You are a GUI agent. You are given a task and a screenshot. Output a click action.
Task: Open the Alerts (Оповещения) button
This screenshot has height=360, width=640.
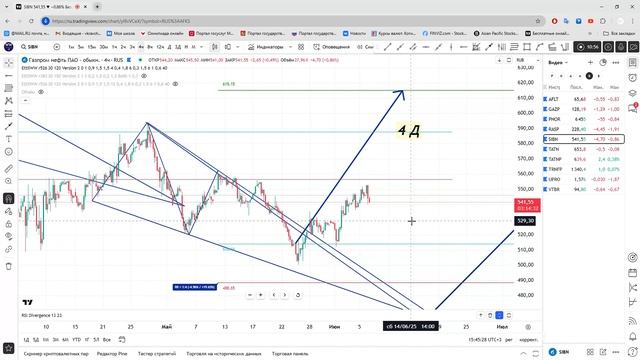click(331, 47)
